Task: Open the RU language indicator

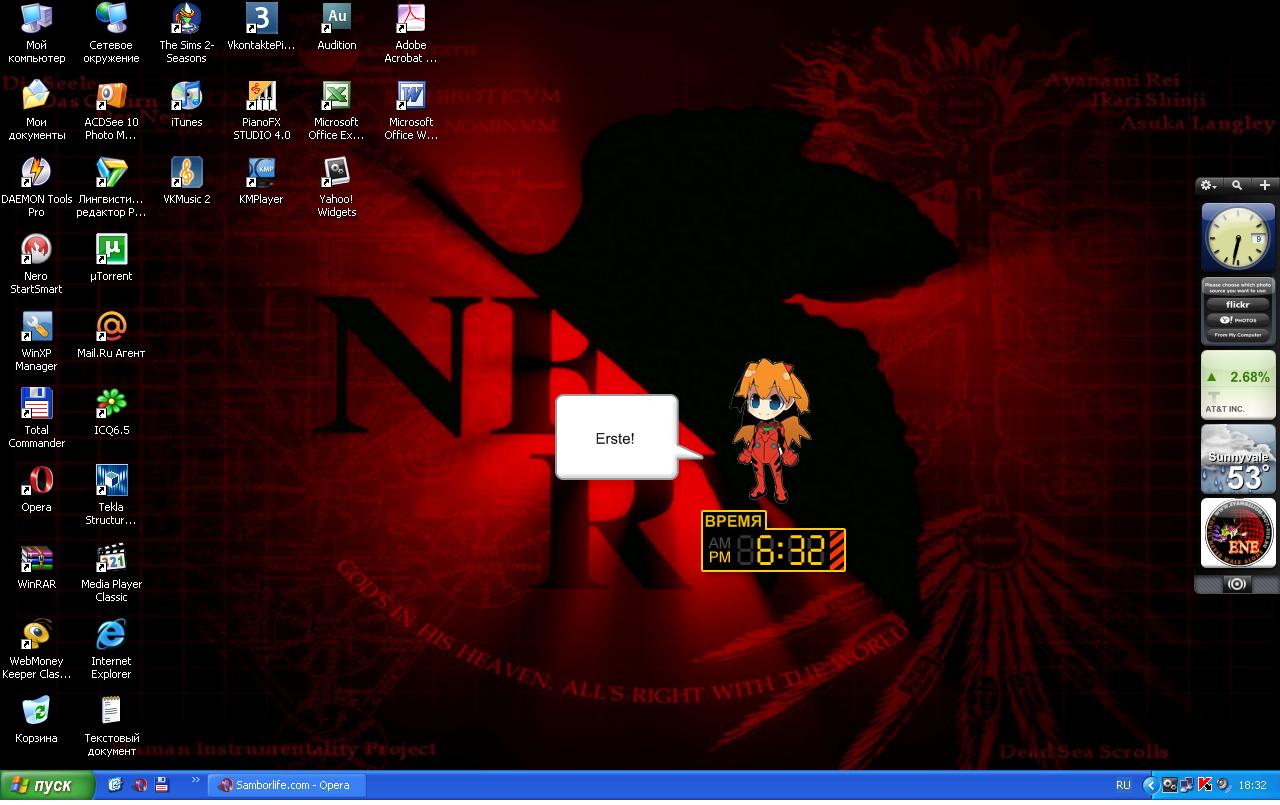Action: [x=1123, y=785]
